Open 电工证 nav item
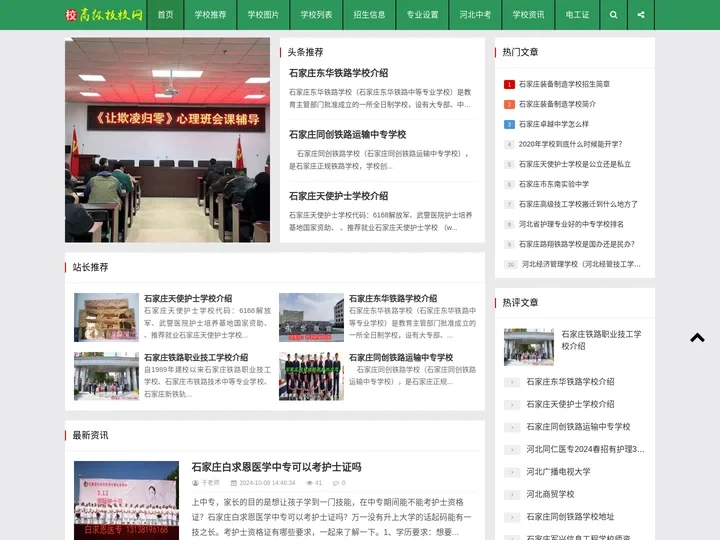 (x=577, y=15)
